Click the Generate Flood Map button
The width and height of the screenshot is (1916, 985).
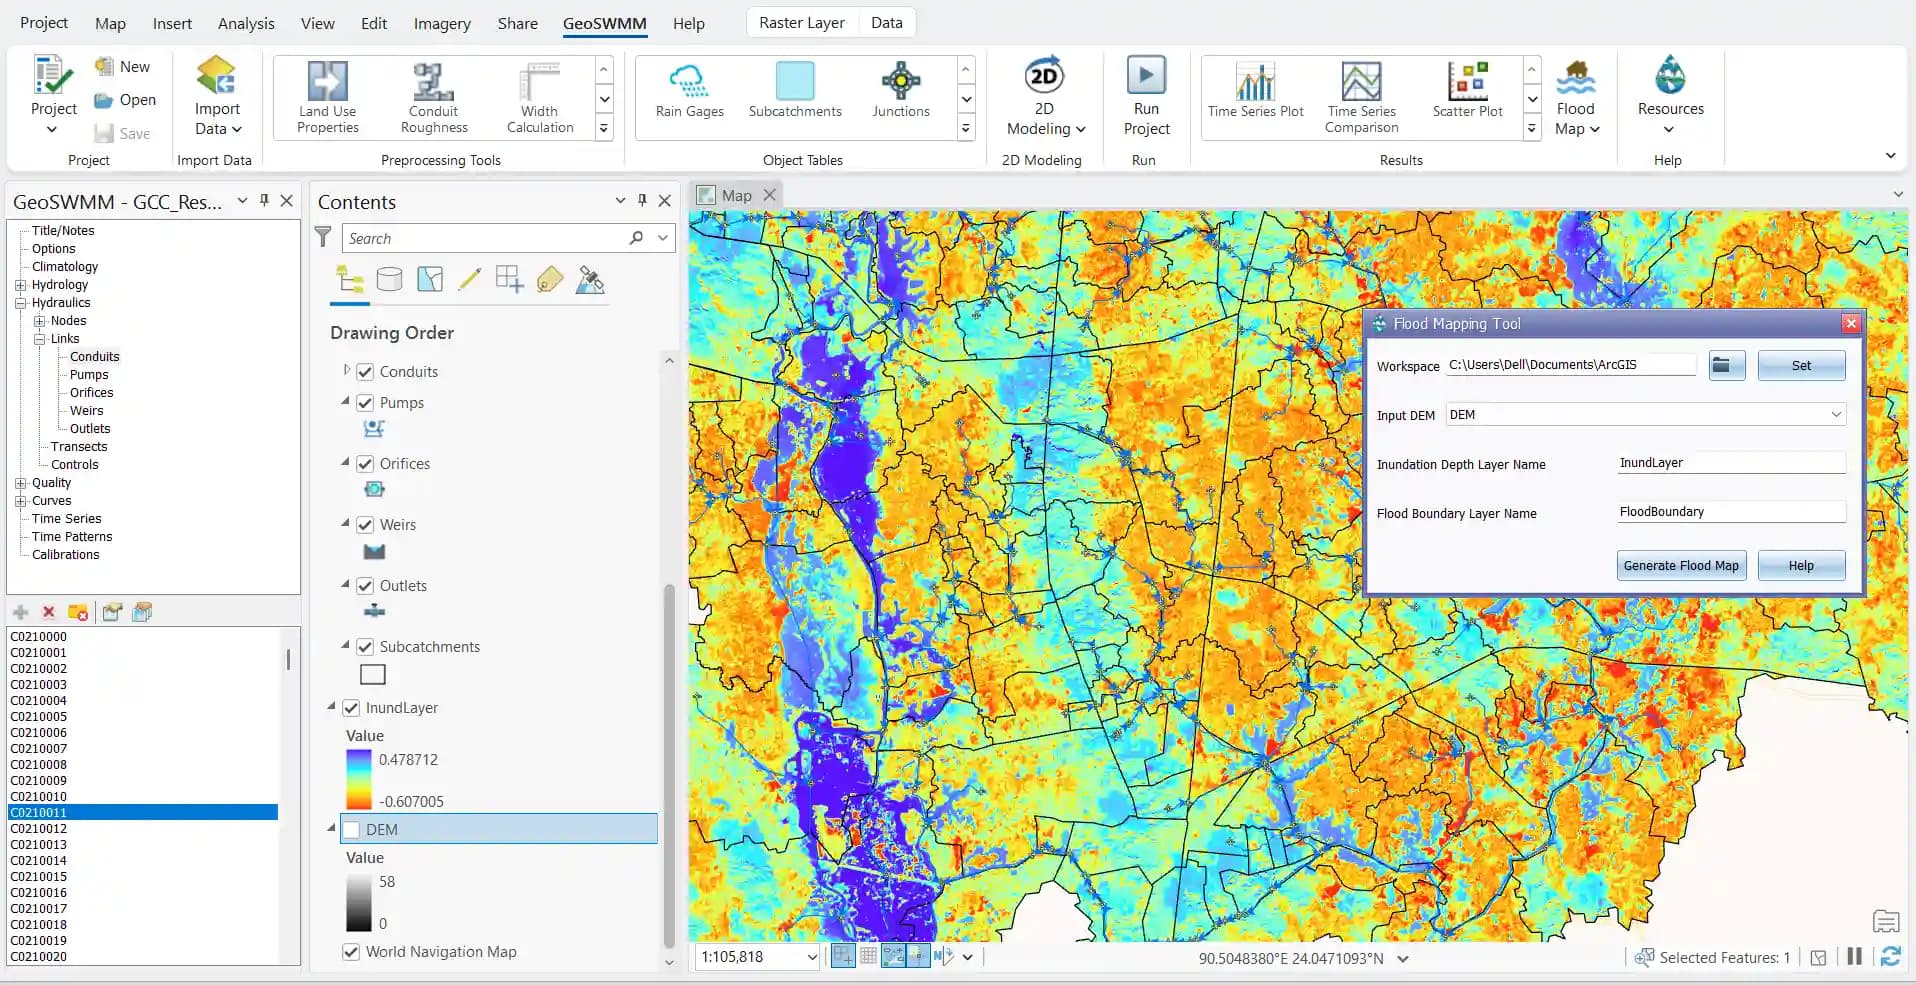(1681, 565)
